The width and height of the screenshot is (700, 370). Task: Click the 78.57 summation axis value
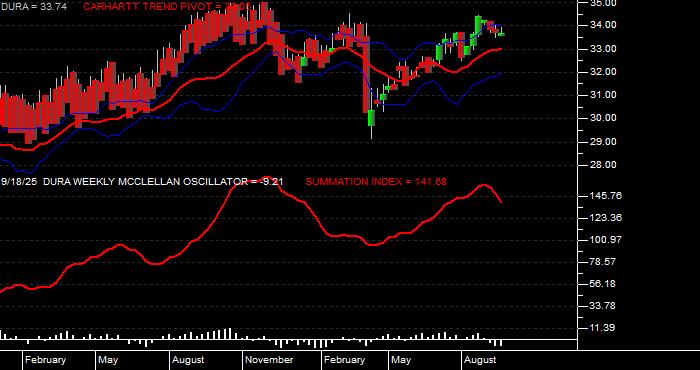(x=603, y=262)
